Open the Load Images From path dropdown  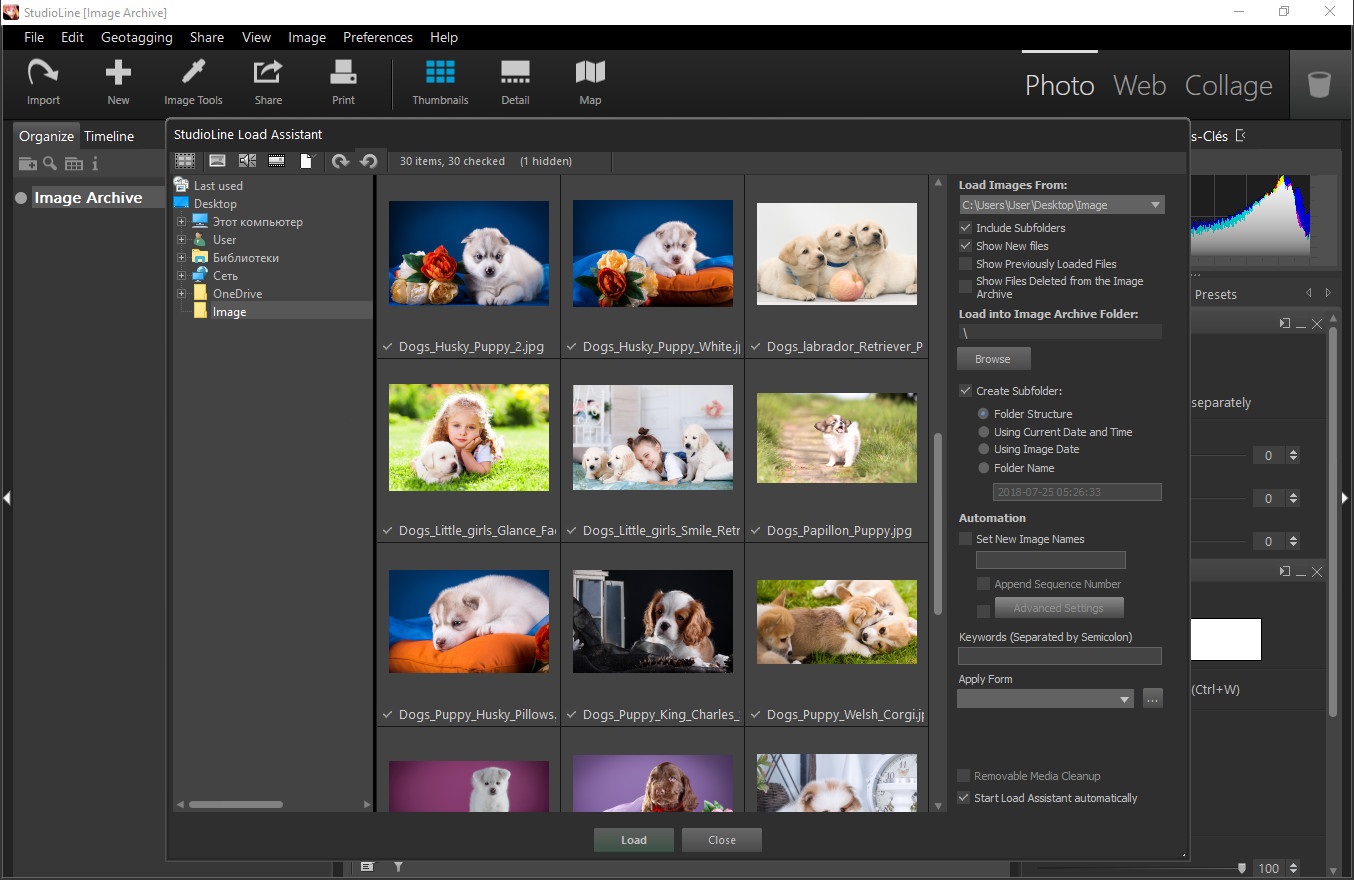click(1155, 205)
